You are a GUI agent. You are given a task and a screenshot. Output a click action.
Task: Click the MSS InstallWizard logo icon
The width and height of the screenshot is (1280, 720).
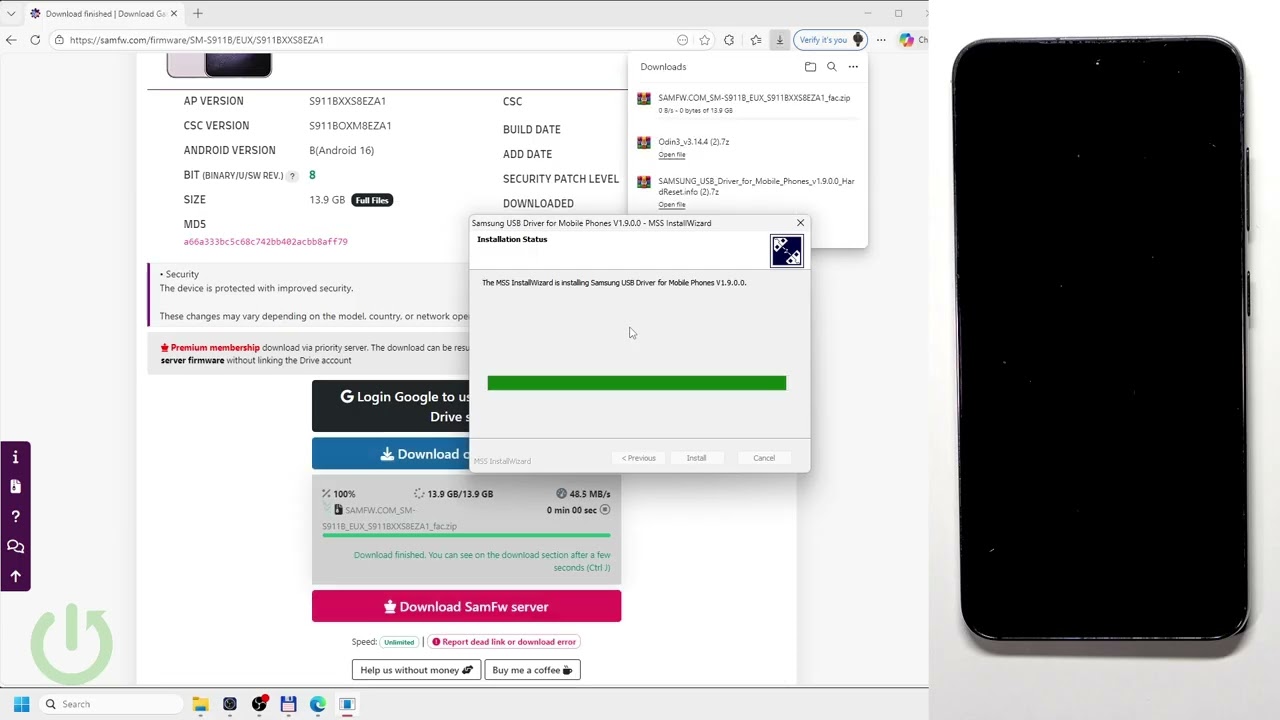[786, 251]
